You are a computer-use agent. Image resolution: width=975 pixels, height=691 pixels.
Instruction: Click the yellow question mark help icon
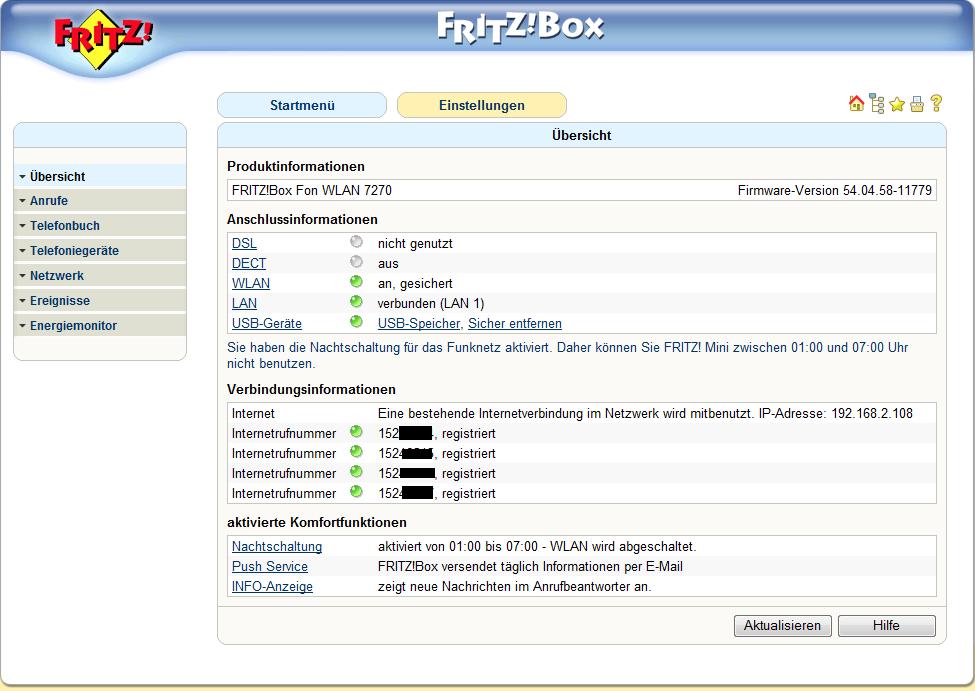[x=936, y=103]
